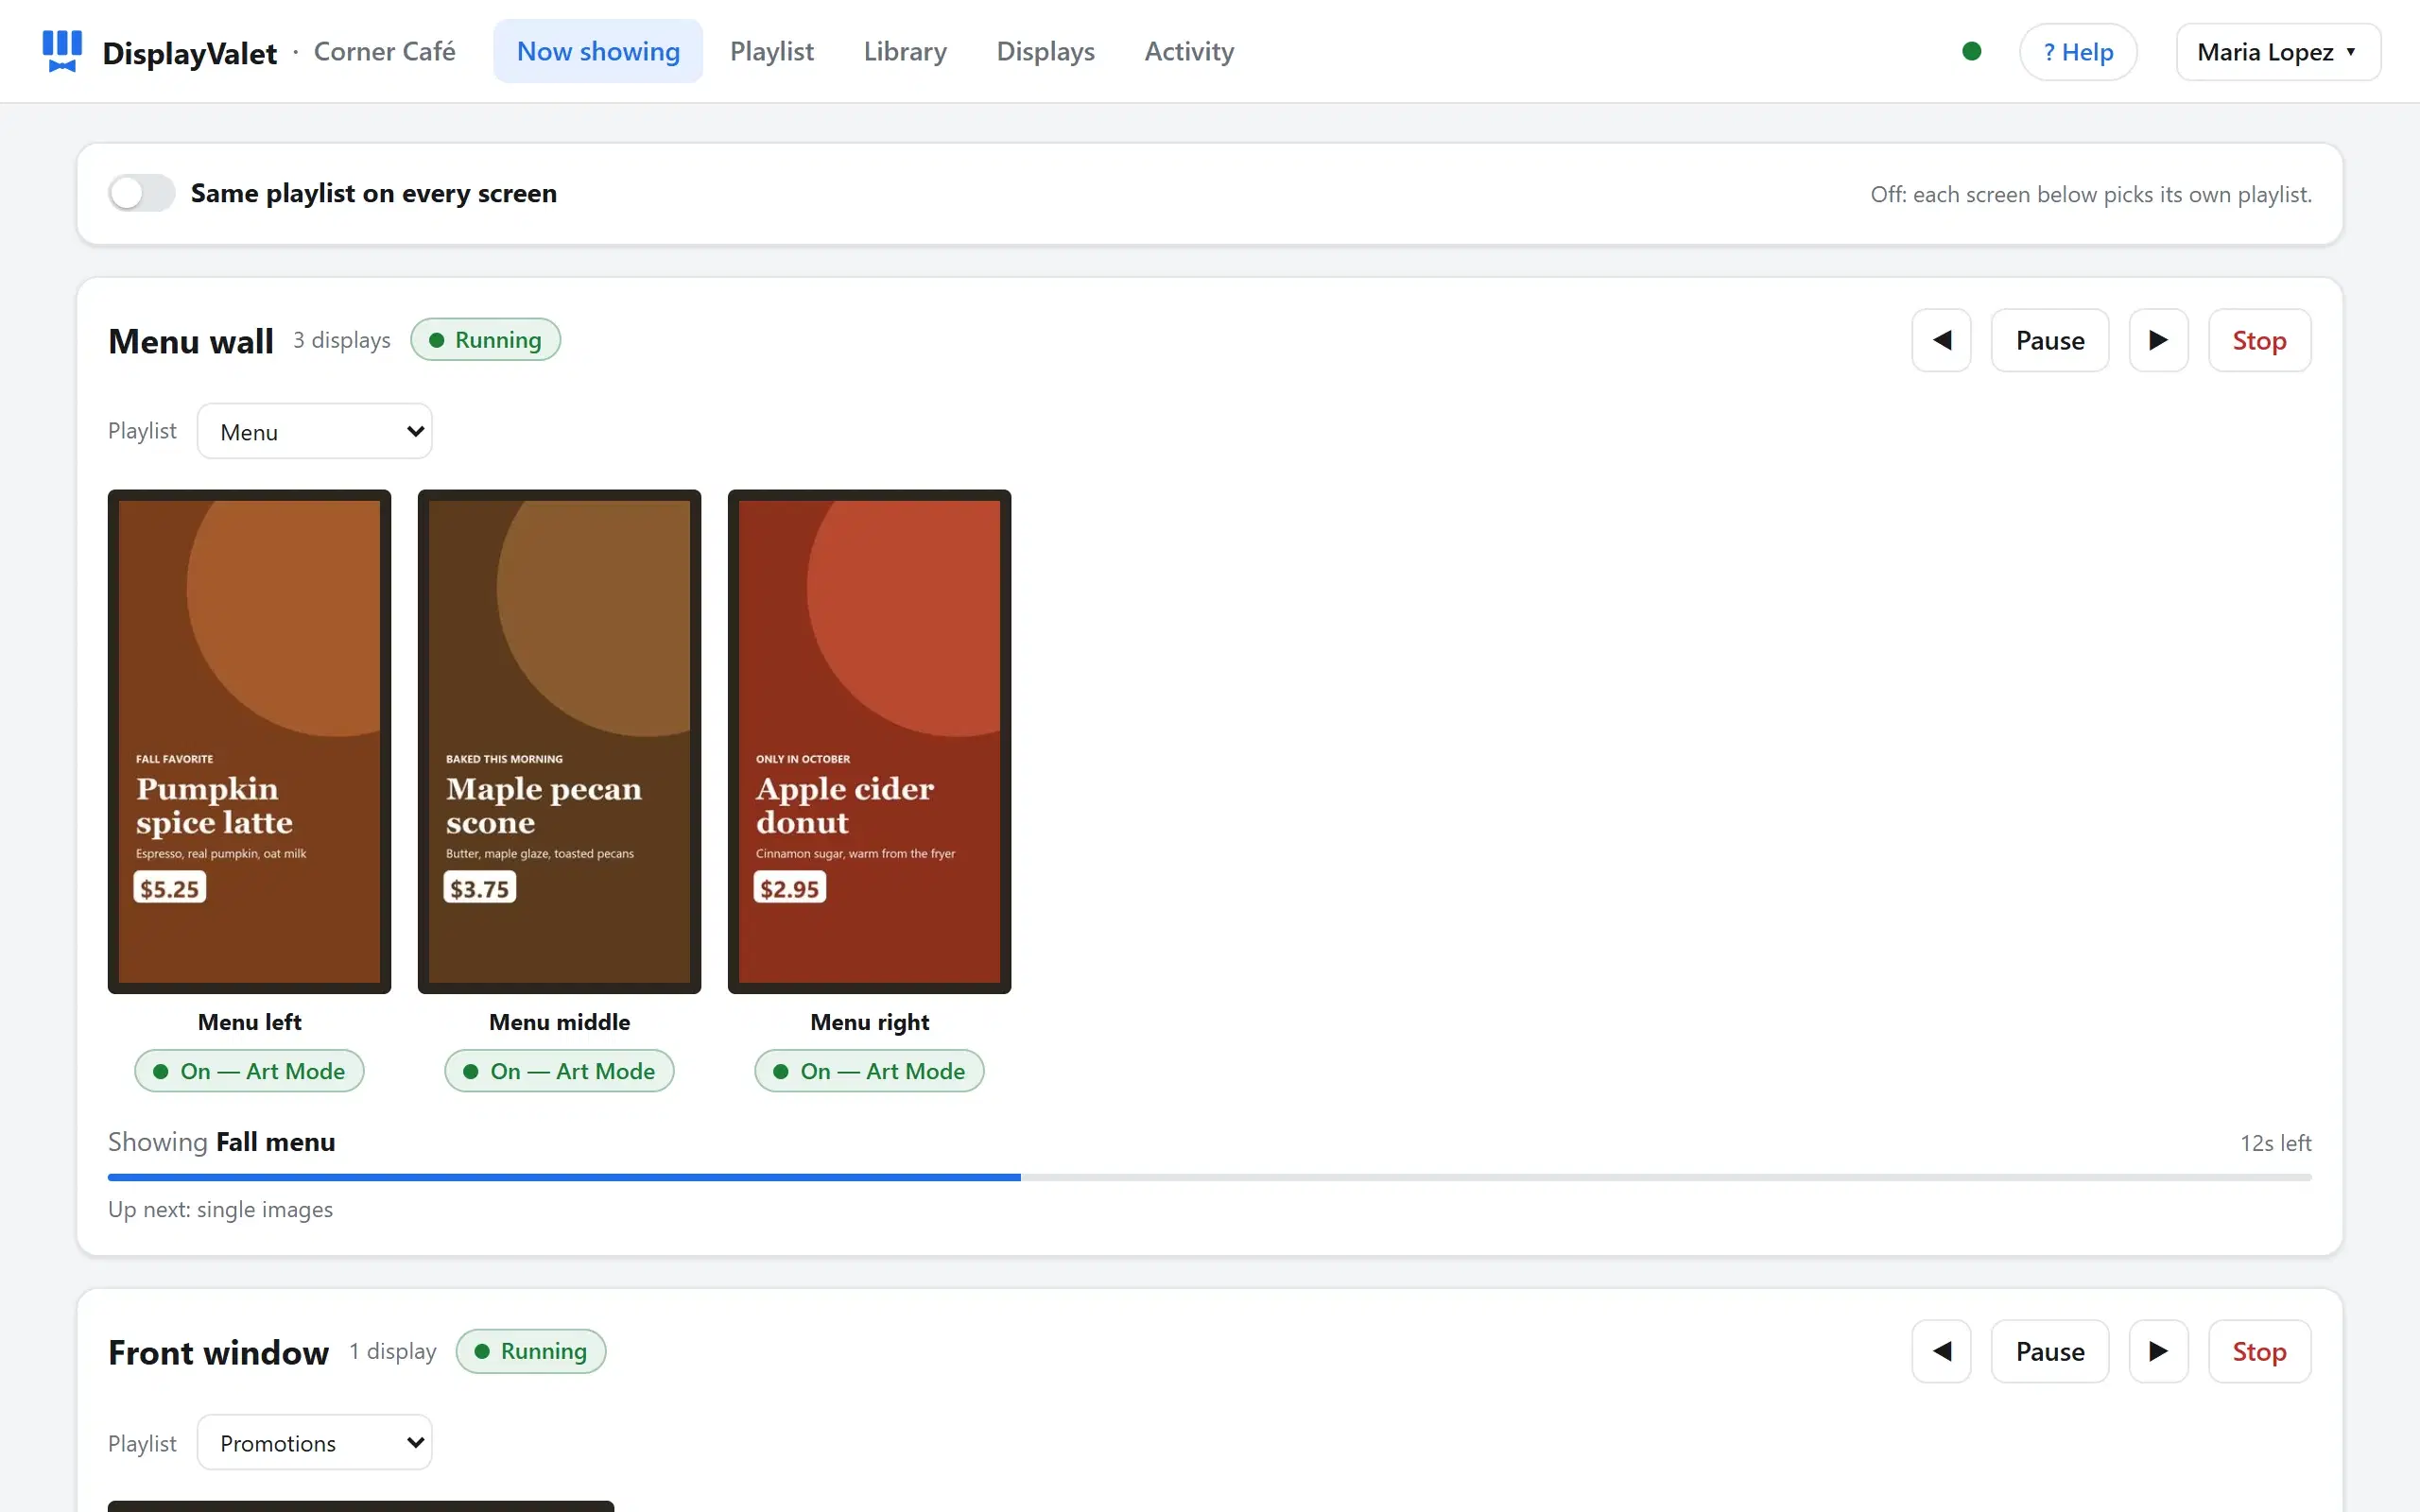Click the '1 display' count text
The image size is (2420, 1512).
click(x=392, y=1351)
